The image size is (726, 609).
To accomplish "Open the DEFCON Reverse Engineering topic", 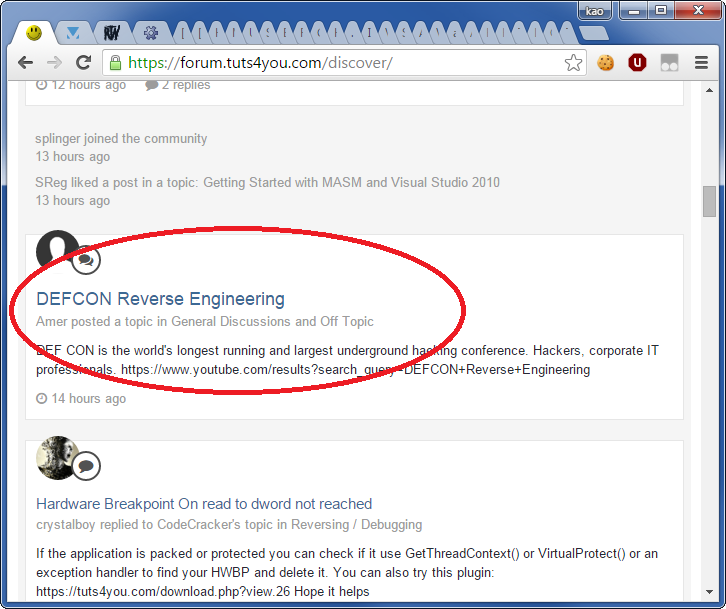I will point(160,299).
